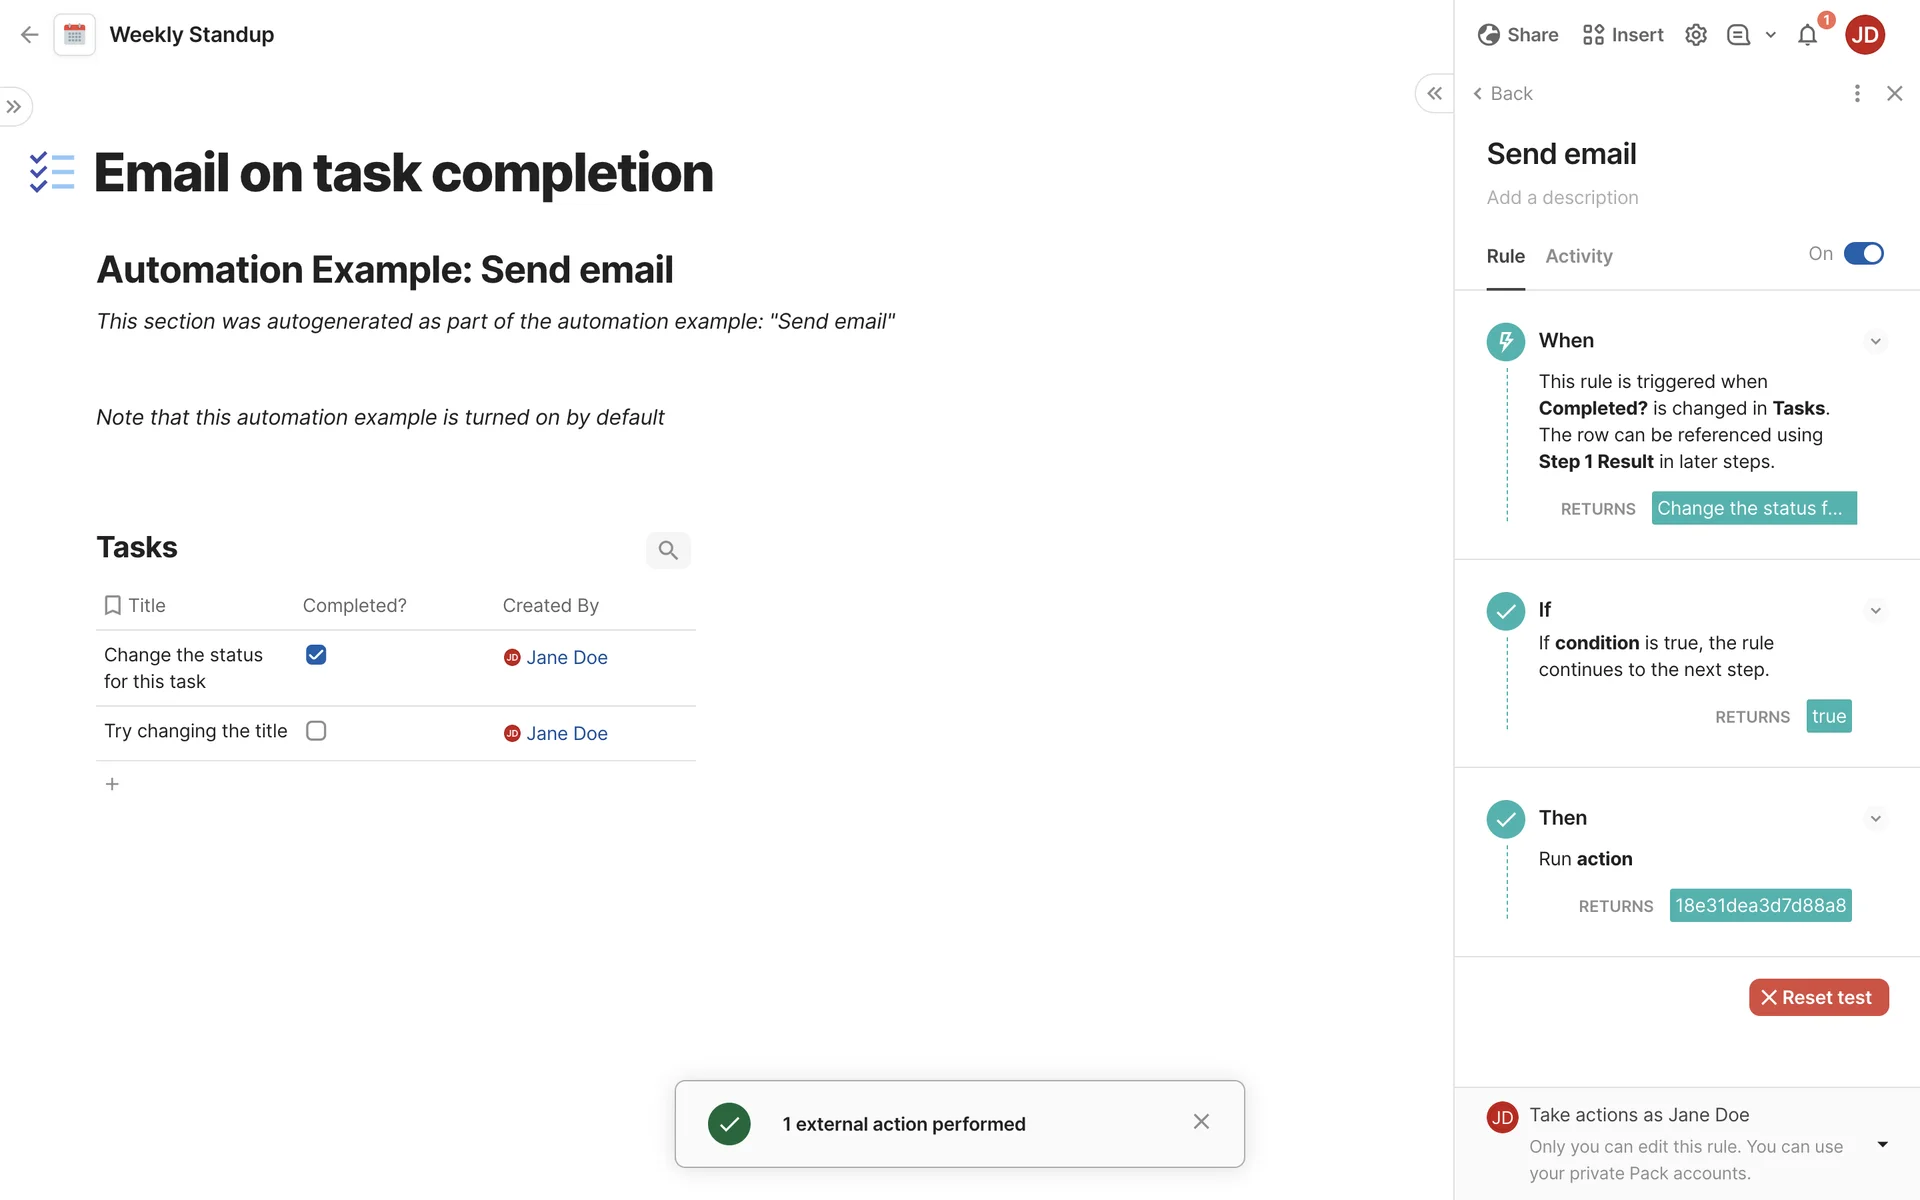Screen dimensions: 1920x1200
Task: Open the settings gear icon
Action: 1695,35
